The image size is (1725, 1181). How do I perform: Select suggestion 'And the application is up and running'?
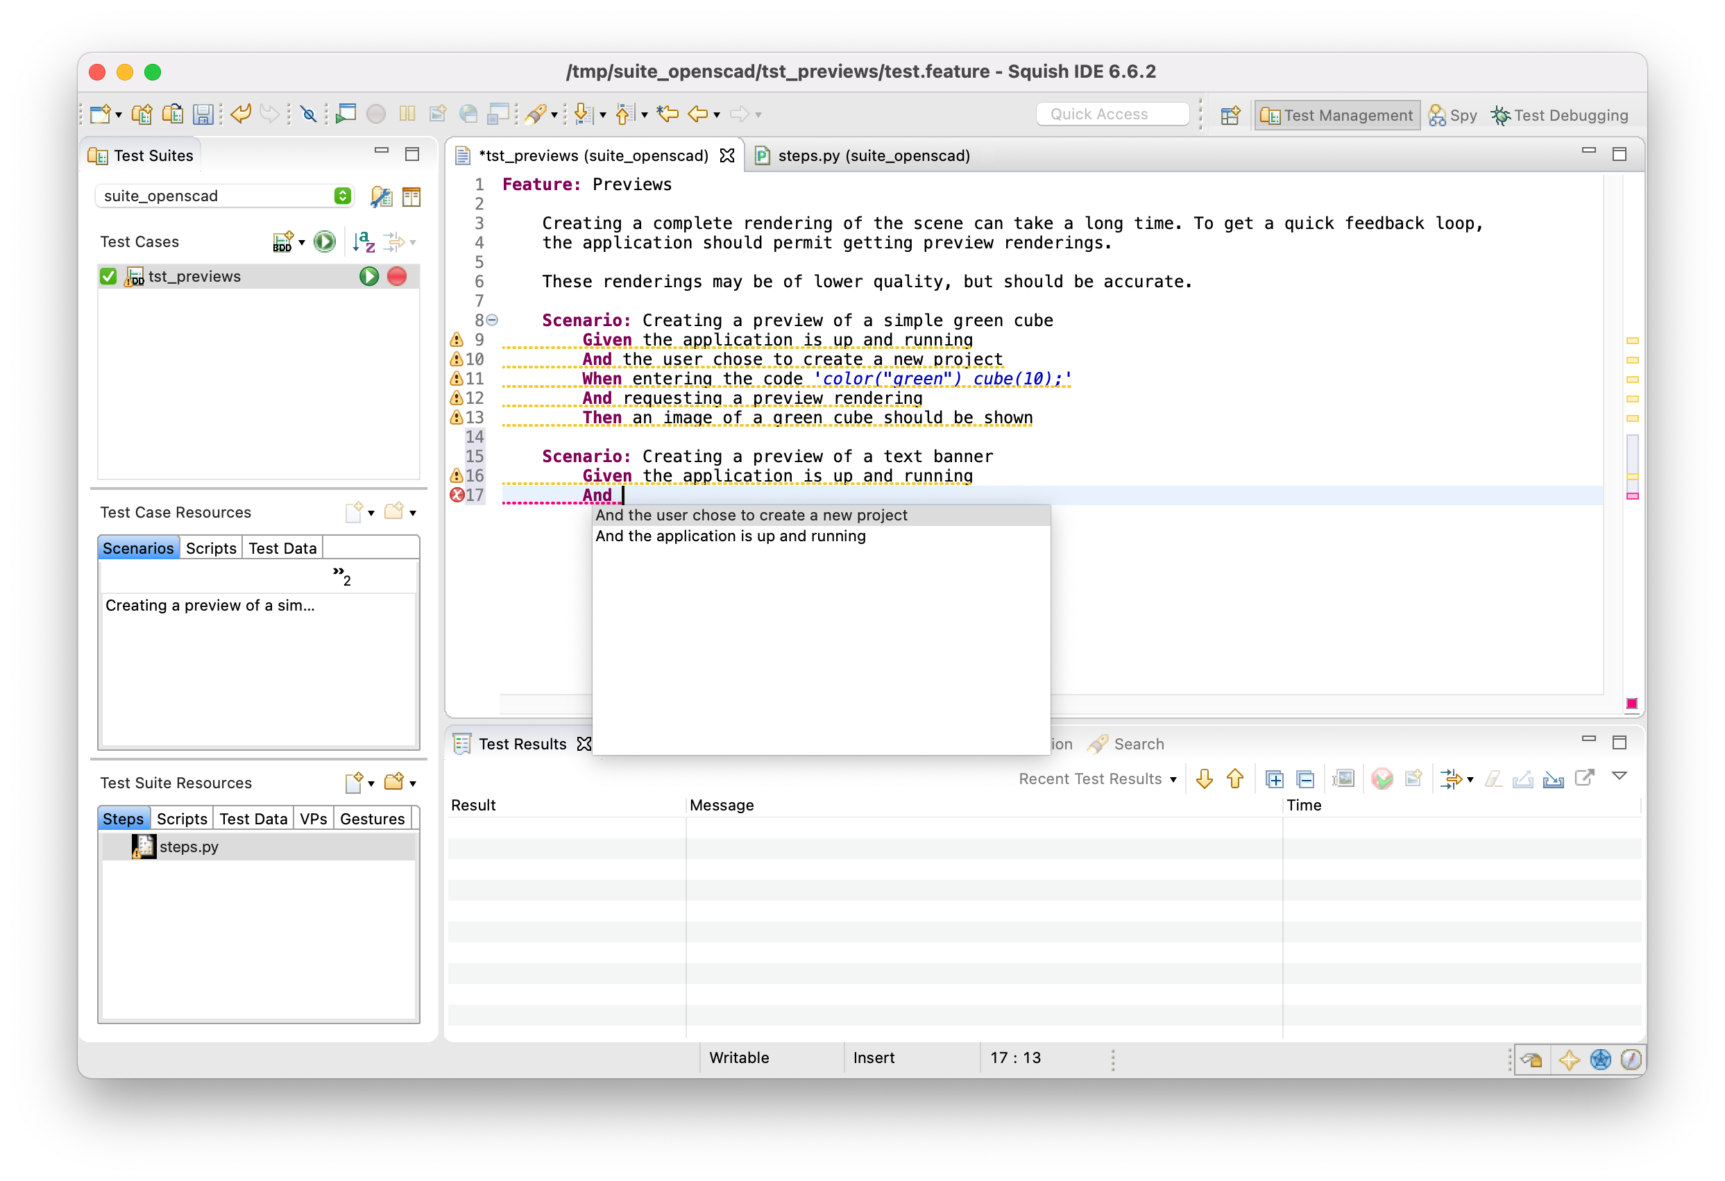pyautogui.click(x=731, y=536)
